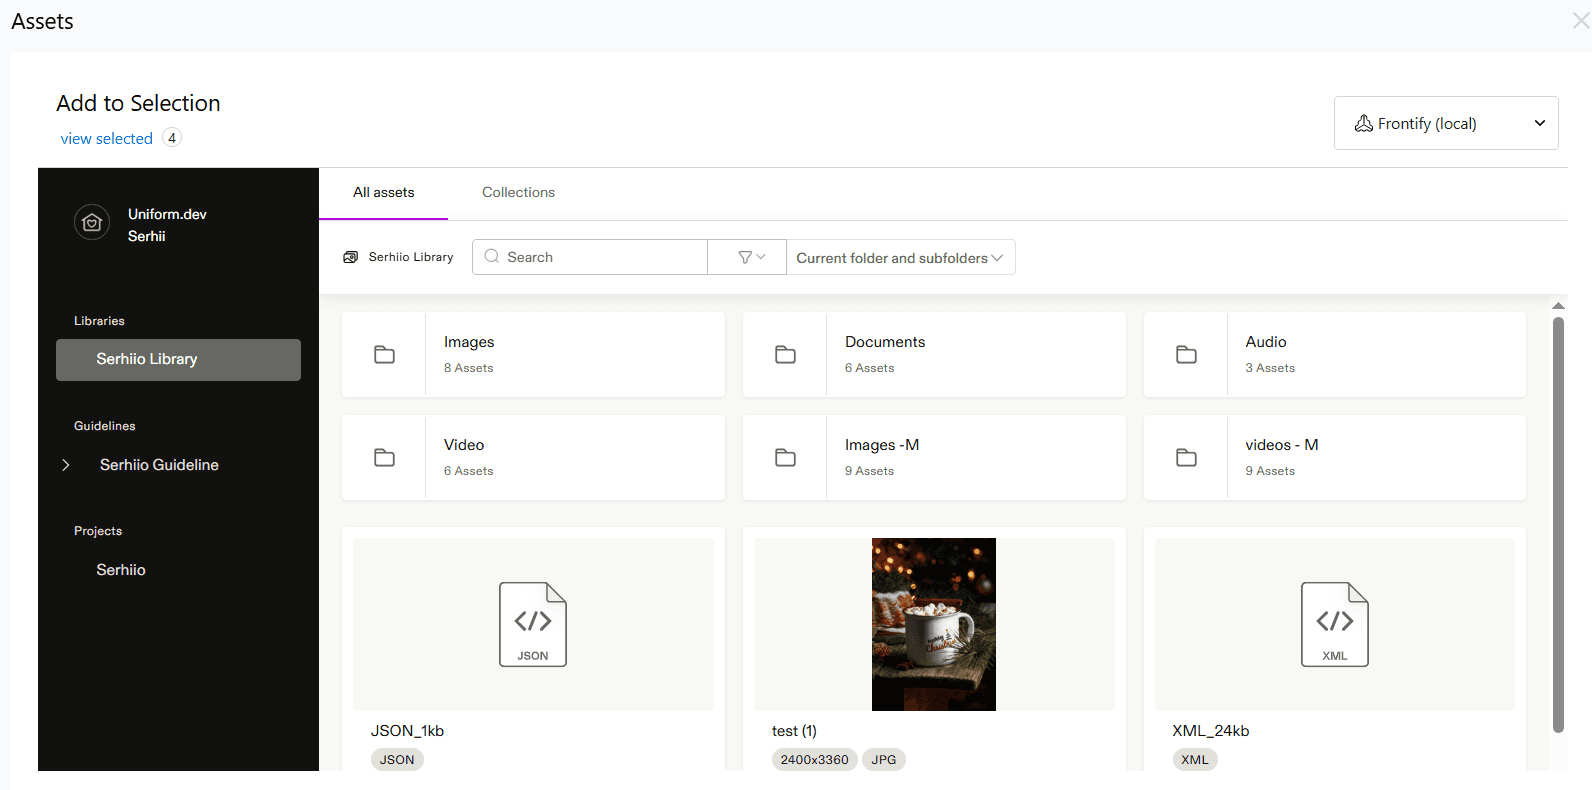Click the 8 Assets count under Images
Image resolution: width=1592 pixels, height=790 pixels.
click(x=469, y=368)
